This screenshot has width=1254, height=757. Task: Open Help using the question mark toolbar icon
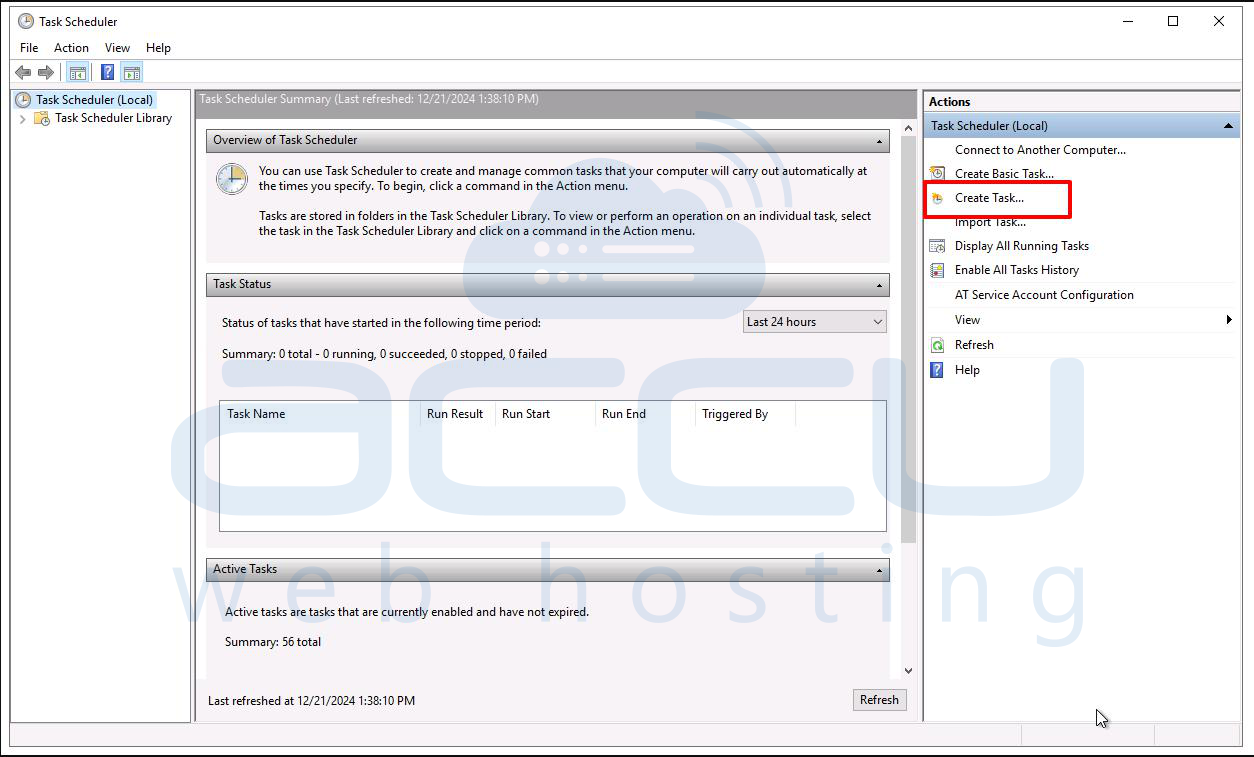pos(106,71)
